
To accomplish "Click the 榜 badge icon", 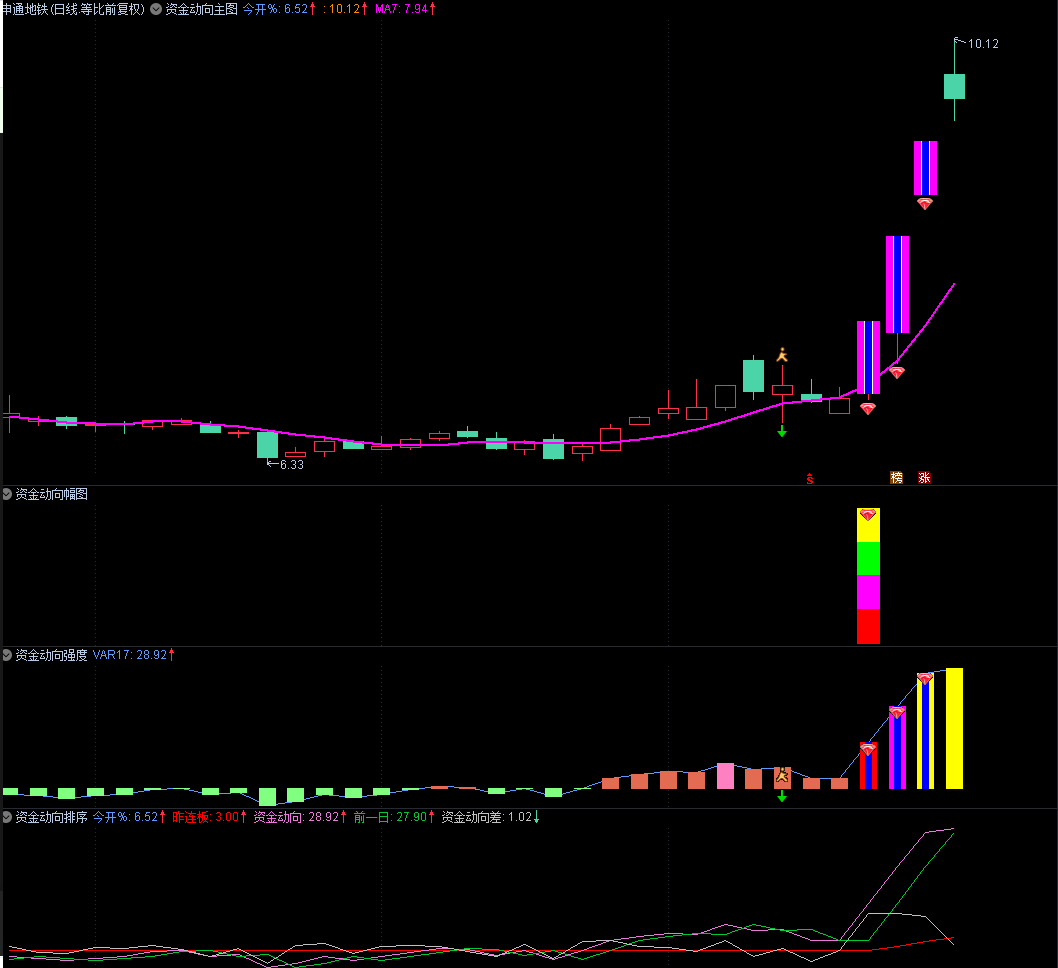I will coord(896,478).
